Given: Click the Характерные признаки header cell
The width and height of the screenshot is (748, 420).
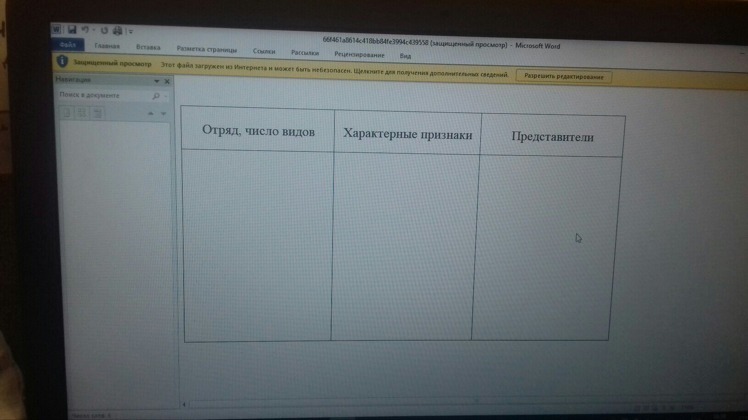Looking at the screenshot, I should pyautogui.click(x=408, y=134).
